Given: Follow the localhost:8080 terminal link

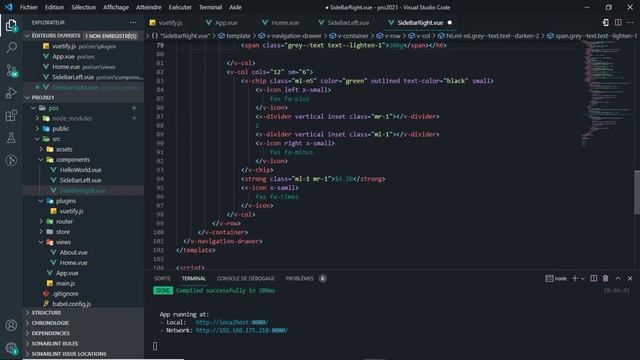Looking at the screenshot, I should point(231,322).
